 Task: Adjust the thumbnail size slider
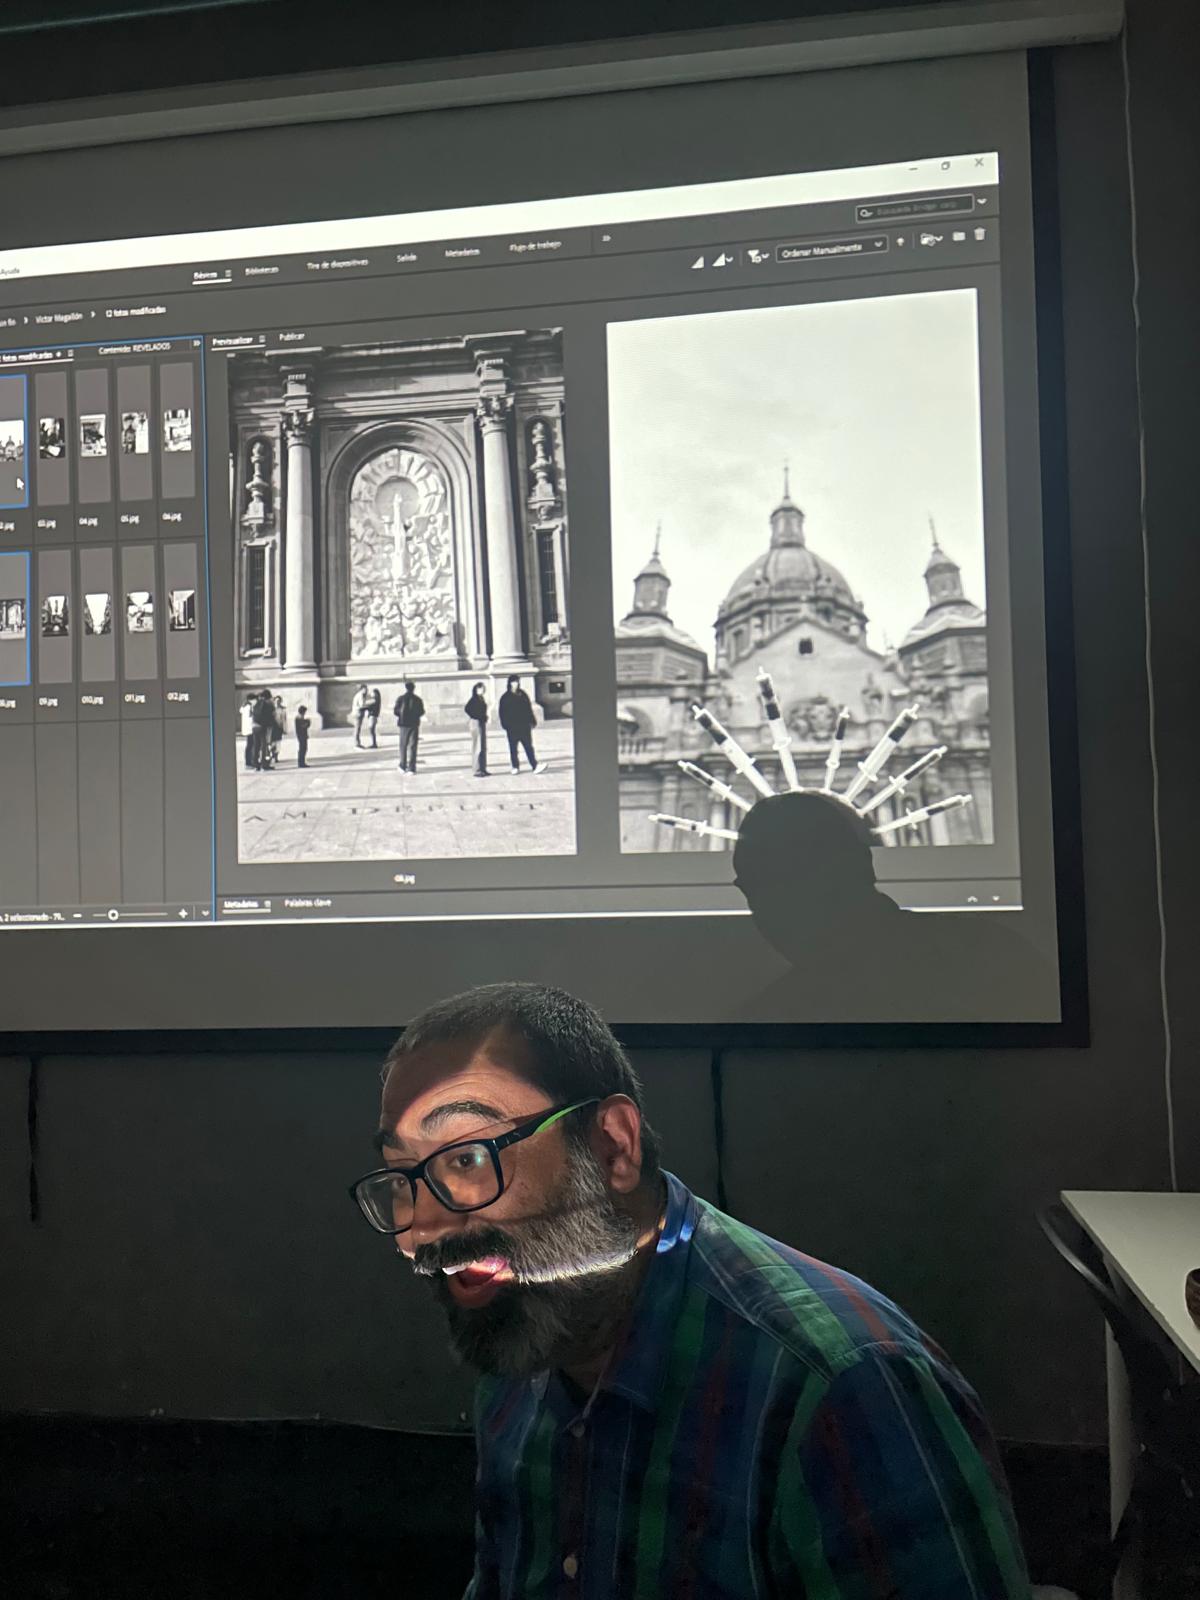pos(113,914)
